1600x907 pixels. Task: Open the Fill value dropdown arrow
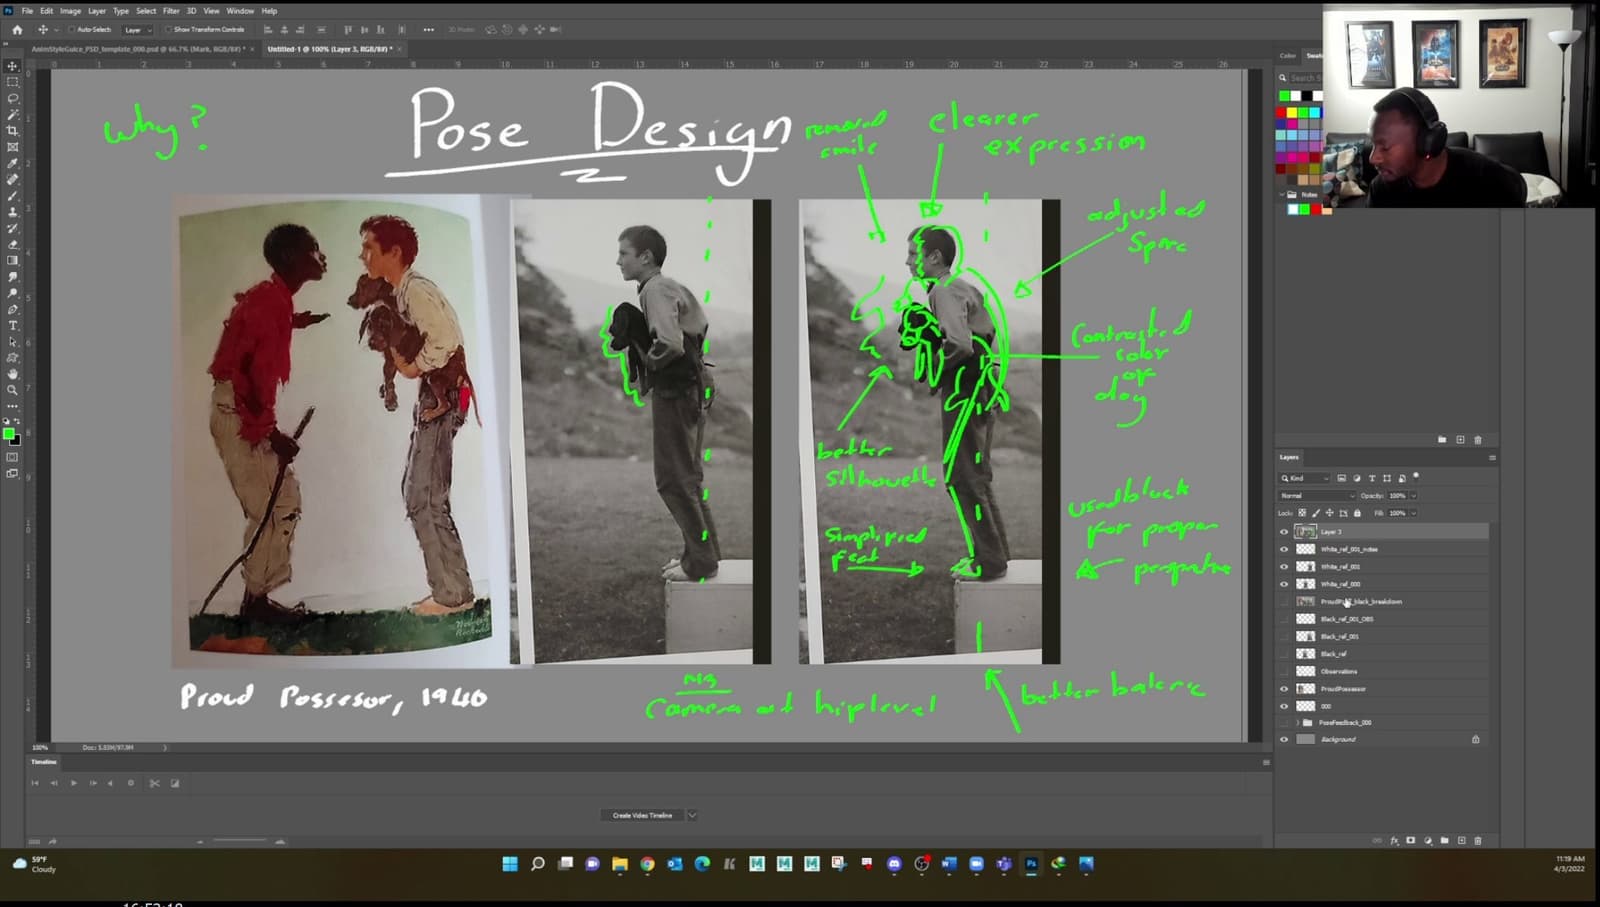pos(1413,513)
